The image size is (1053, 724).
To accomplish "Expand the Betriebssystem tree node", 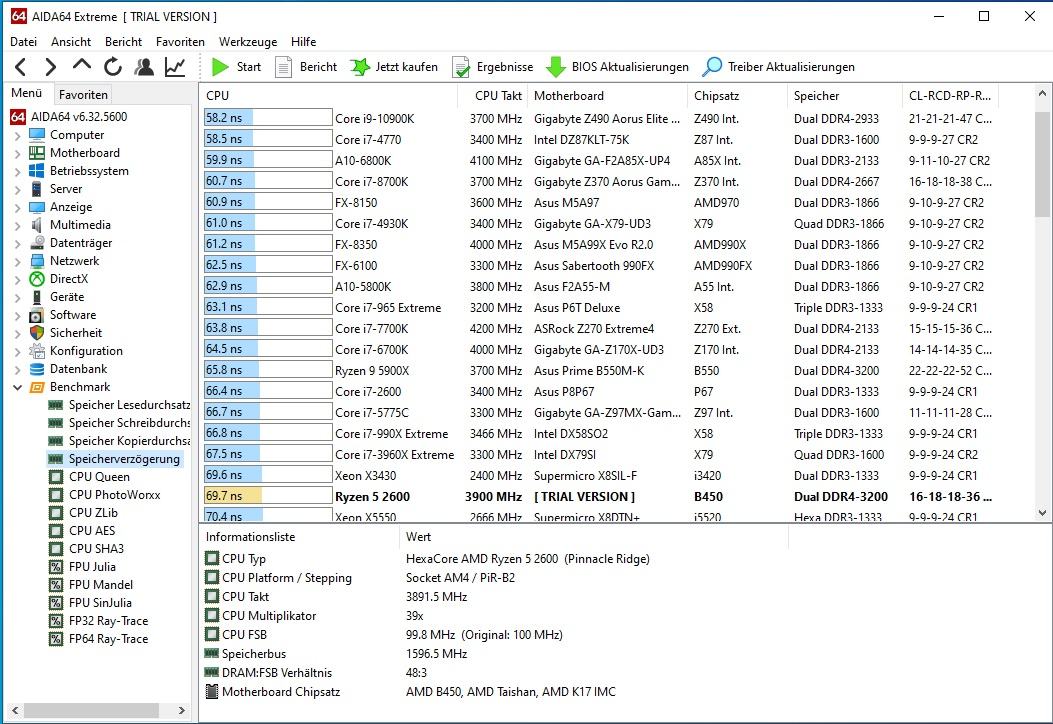I will pyautogui.click(x=17, y=172).
